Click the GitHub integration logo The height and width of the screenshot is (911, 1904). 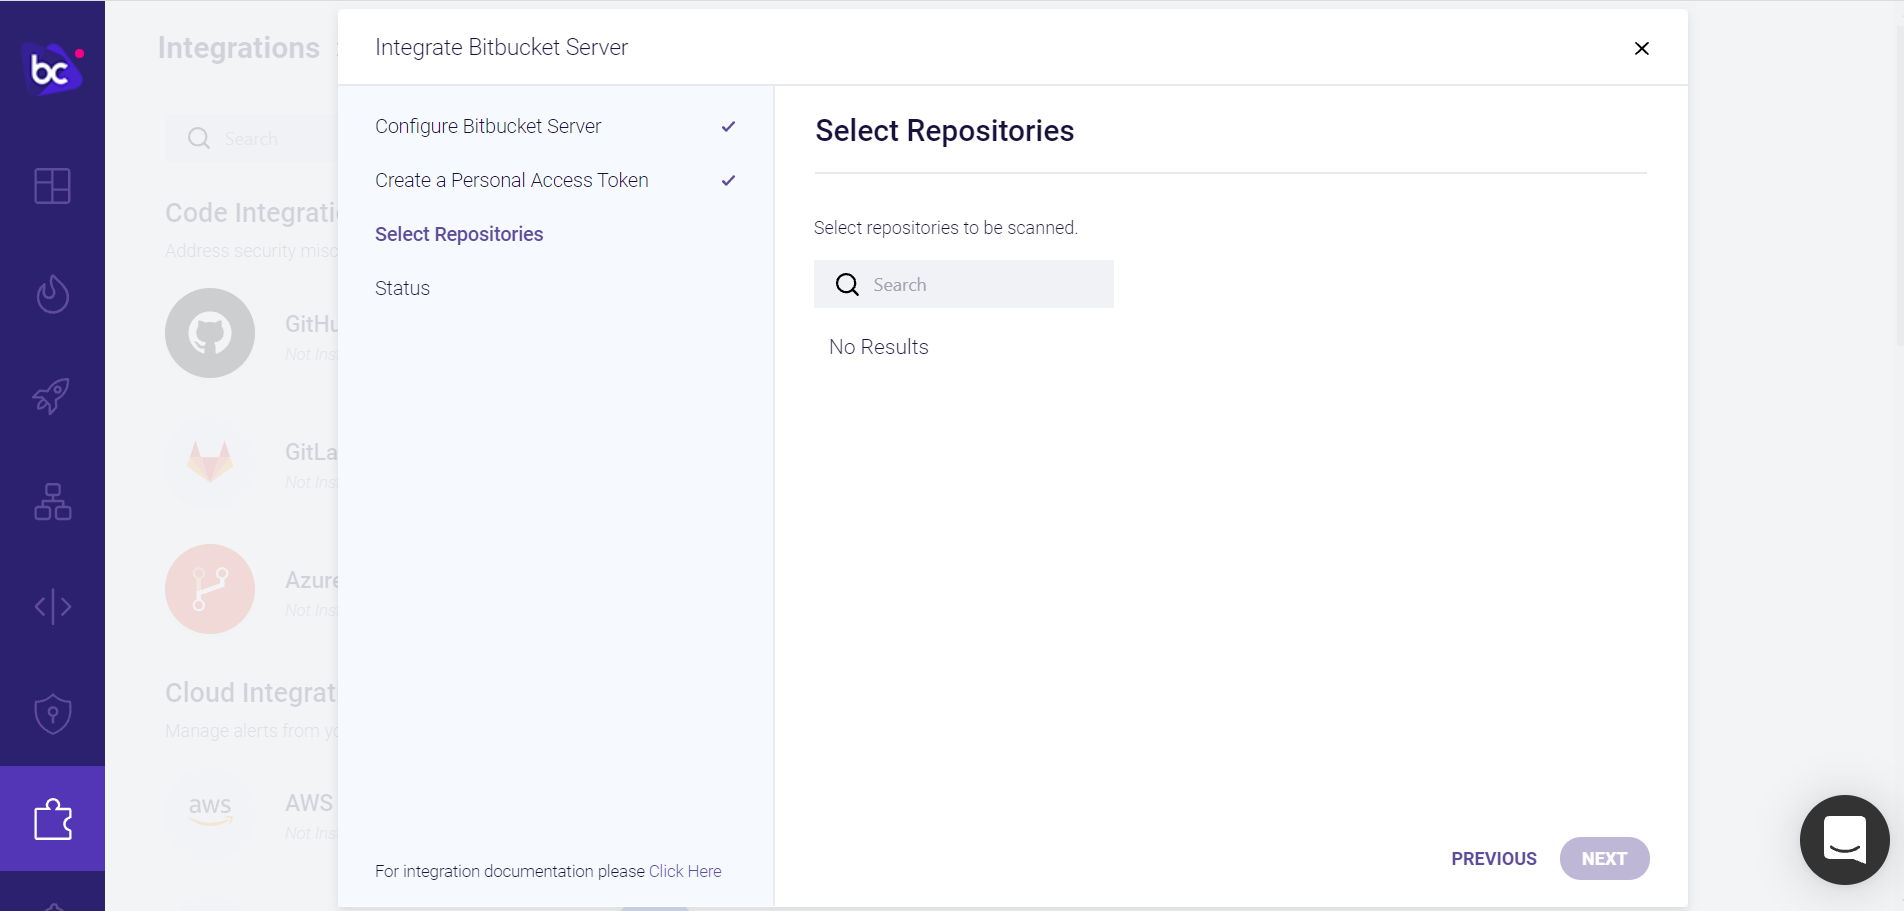pos(210,333)
